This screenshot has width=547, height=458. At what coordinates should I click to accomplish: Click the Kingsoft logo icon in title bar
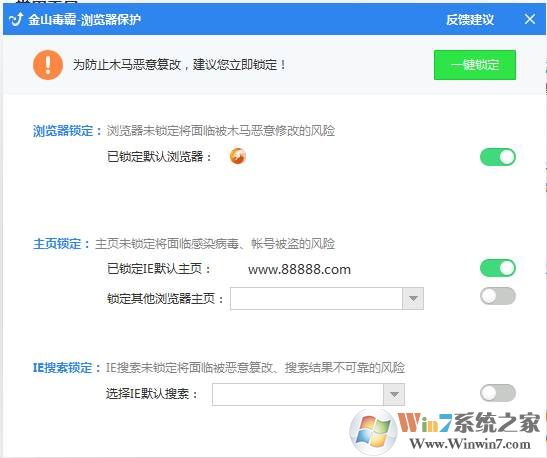click(16, 20)
